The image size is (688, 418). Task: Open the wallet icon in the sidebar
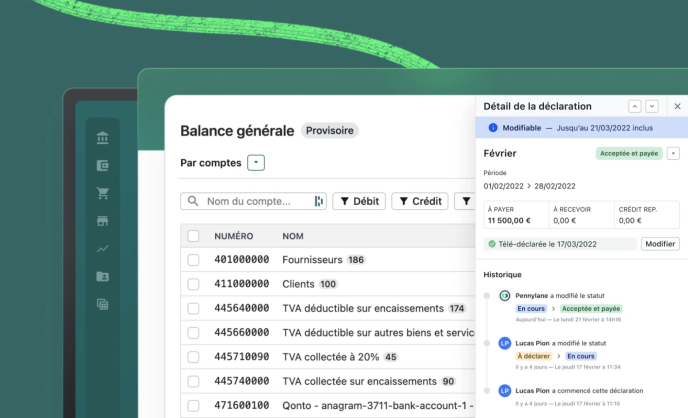point(102,165)
